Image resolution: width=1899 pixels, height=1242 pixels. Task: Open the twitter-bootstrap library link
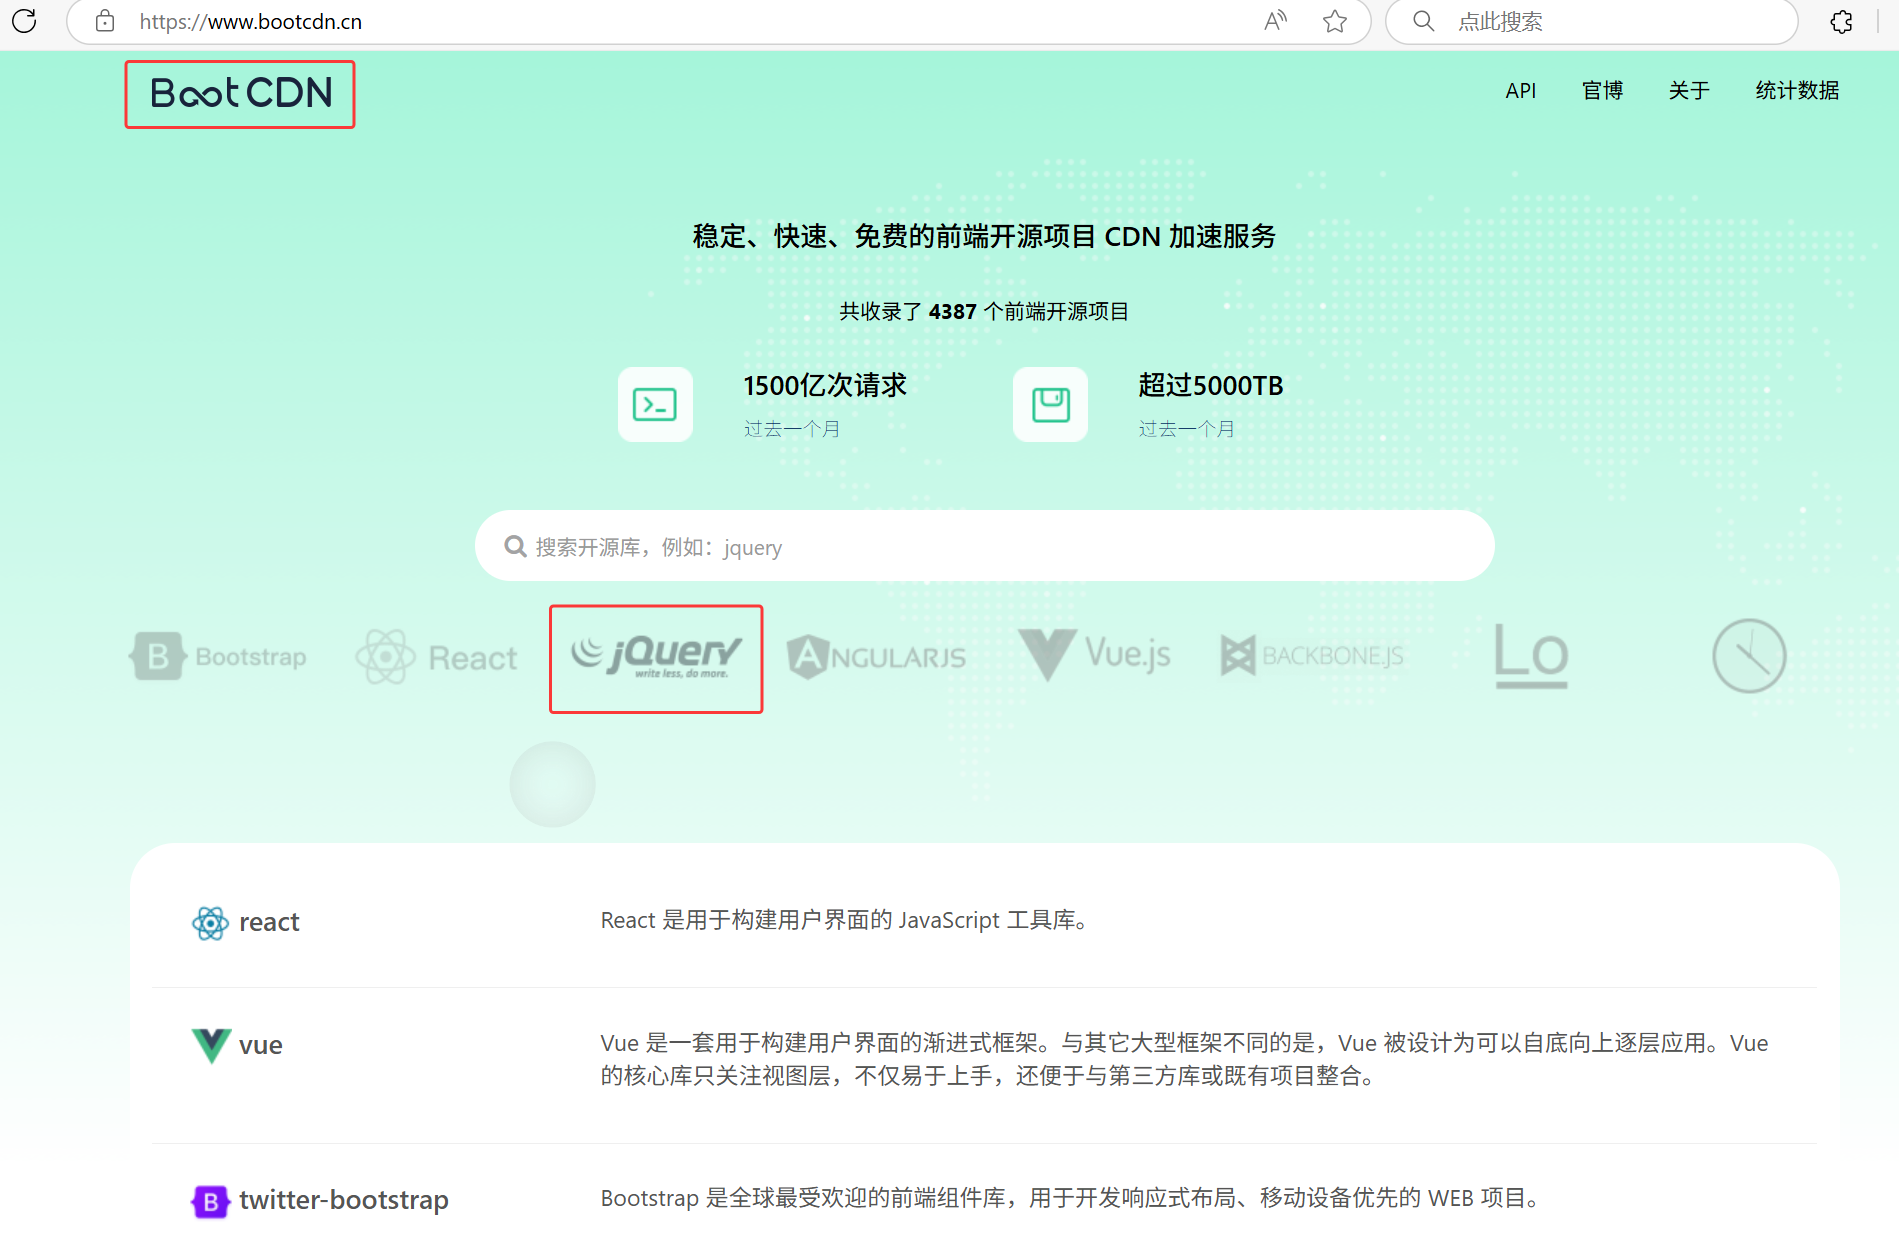tap(343, 1200)
